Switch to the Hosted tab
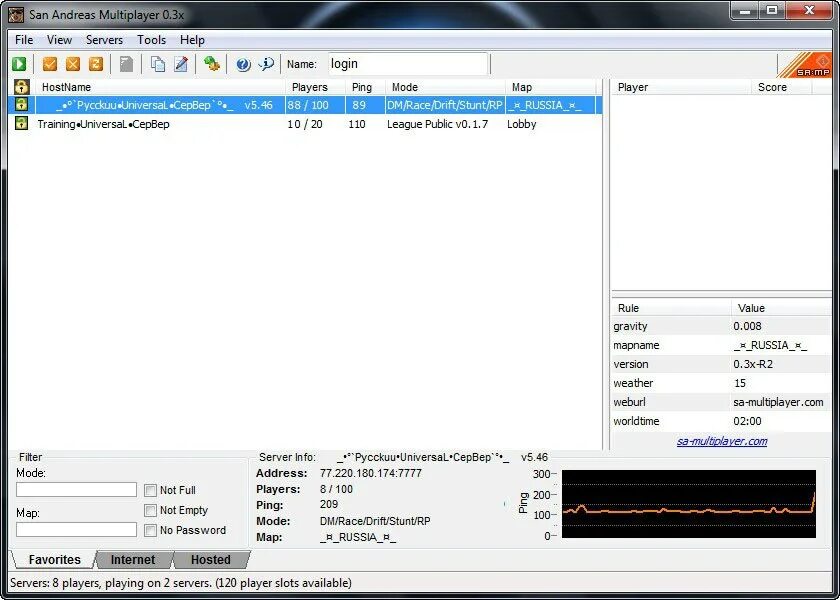The width and height of the screenshot is (840, 600). point(211,560)
